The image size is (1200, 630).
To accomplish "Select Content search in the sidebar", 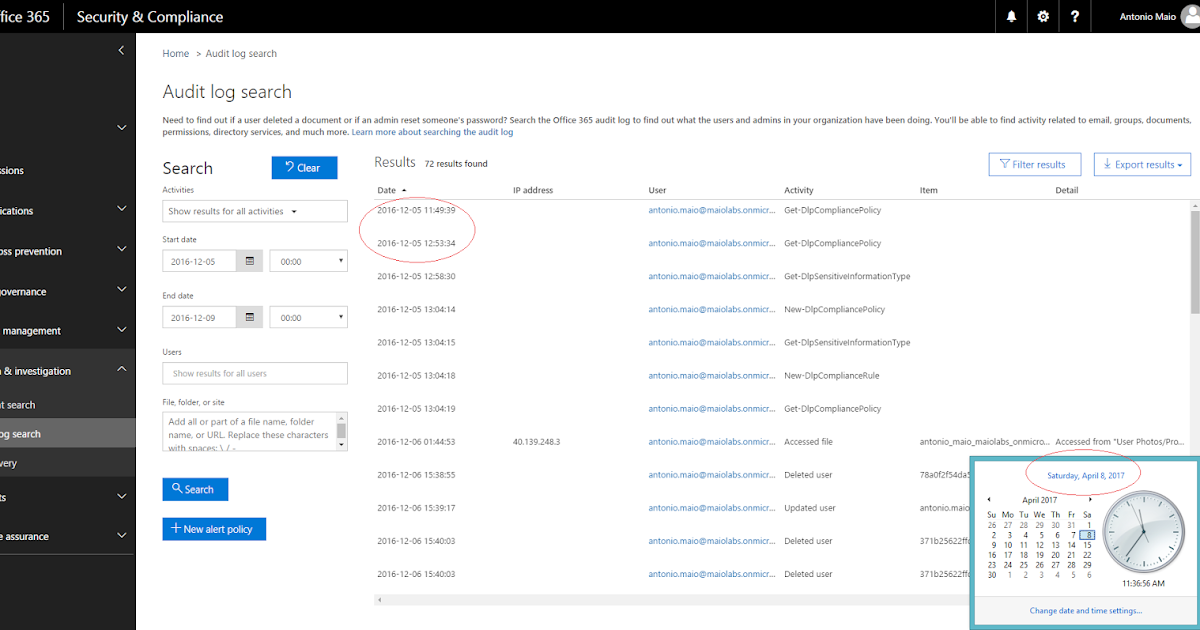I will (30, 404).
